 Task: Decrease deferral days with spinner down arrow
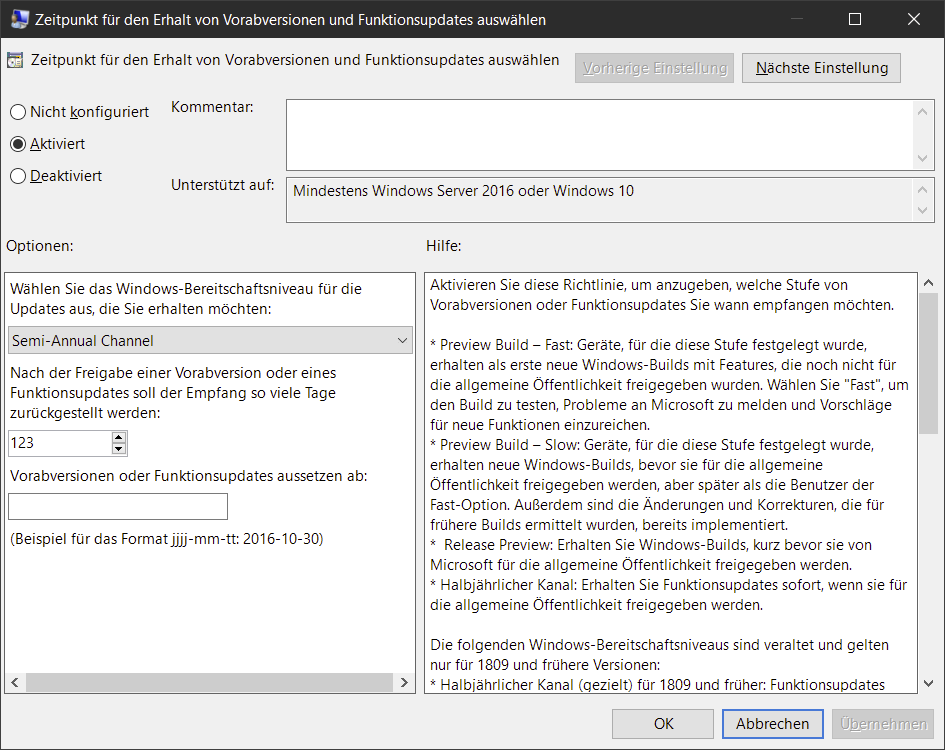point(119,449)
